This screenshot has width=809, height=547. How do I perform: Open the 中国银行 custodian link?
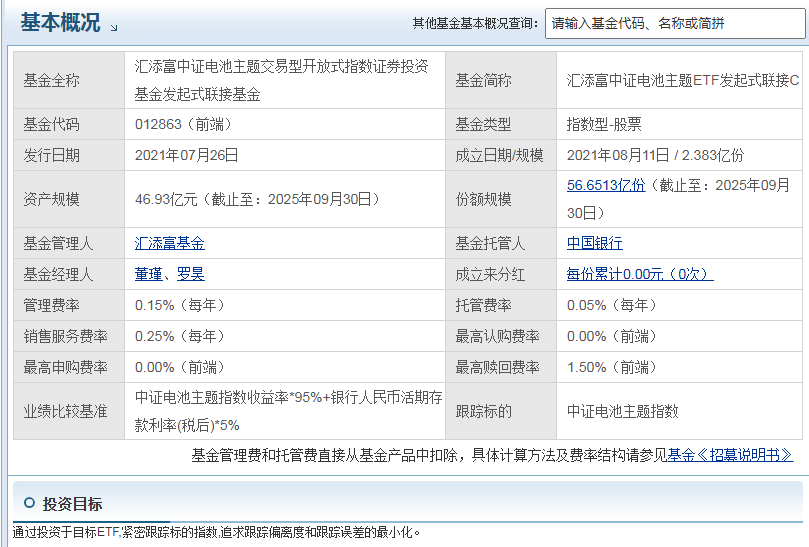point(594,243)
